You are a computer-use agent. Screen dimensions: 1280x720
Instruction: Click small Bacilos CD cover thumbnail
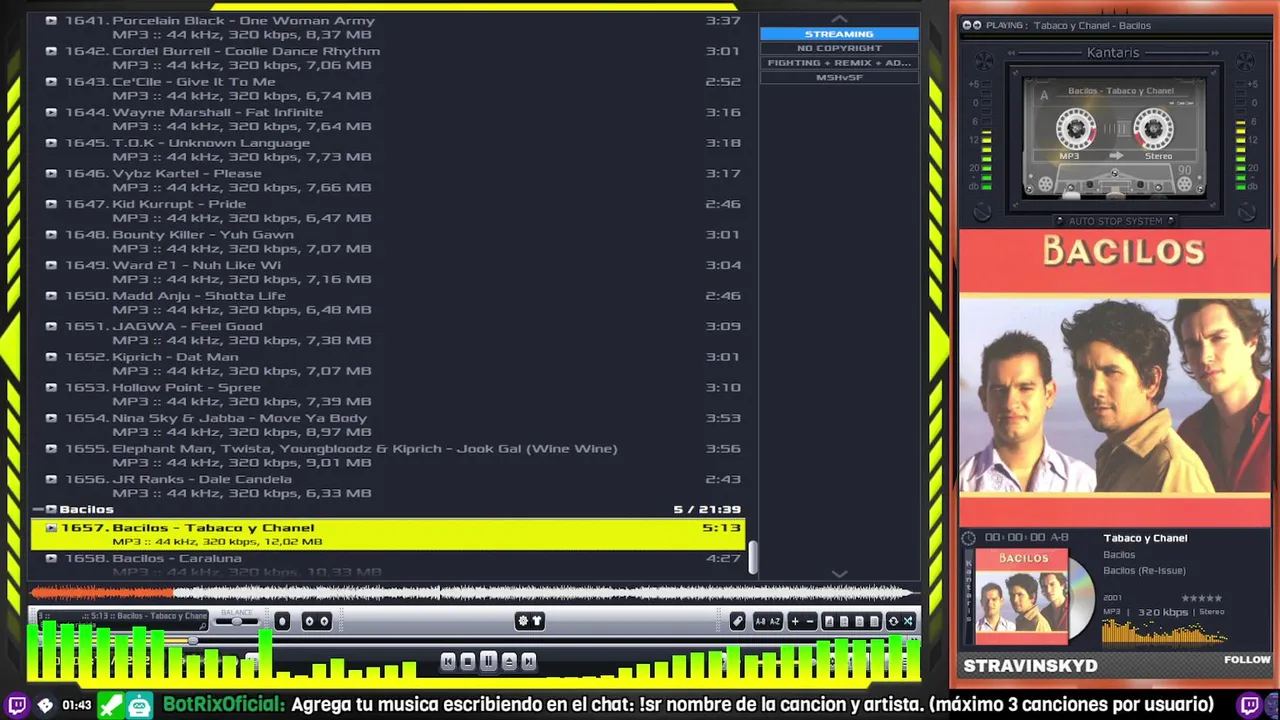pos(1022,597)
